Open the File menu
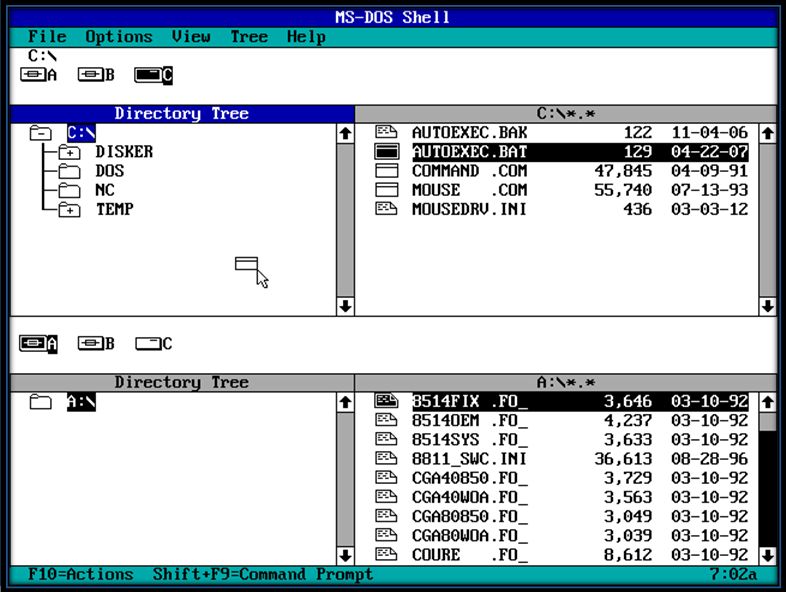This screenshot has width=786, height=592. 47,37
